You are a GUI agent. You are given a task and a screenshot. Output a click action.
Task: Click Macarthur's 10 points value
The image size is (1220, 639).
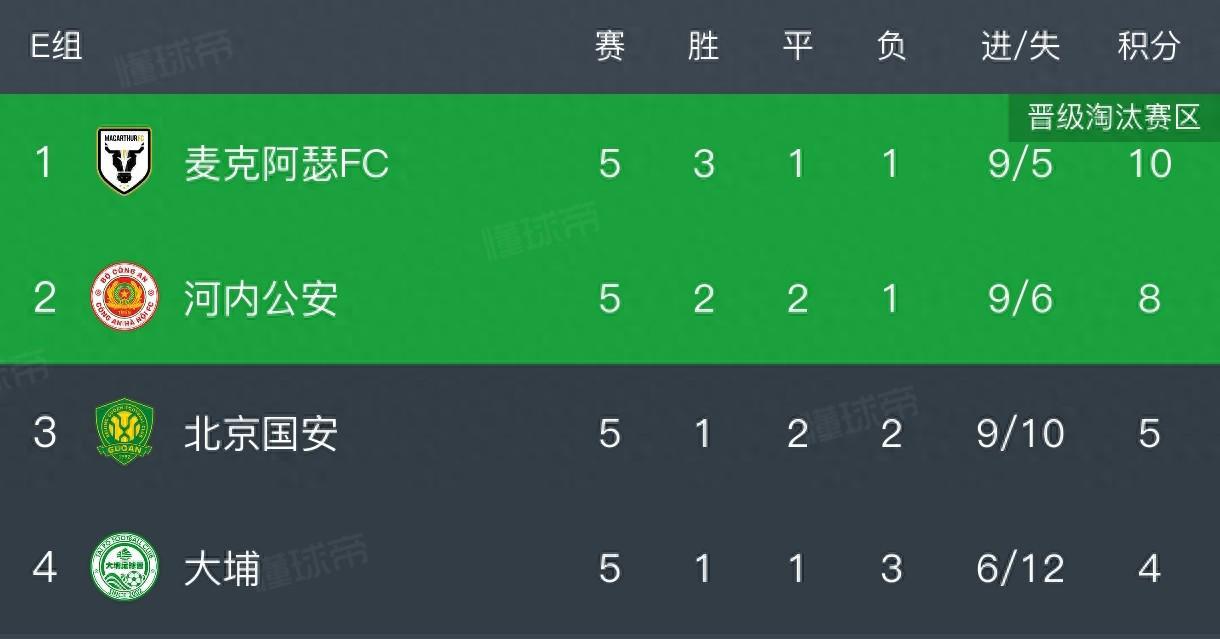[1149, 163]
